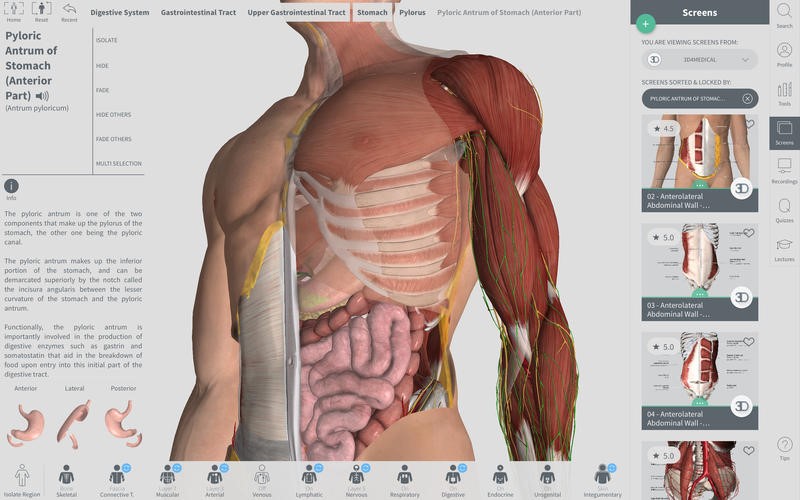Go to Gastrointestinal Tract breadcrumb
Screen dimensions: 800x500
point(198,12)
